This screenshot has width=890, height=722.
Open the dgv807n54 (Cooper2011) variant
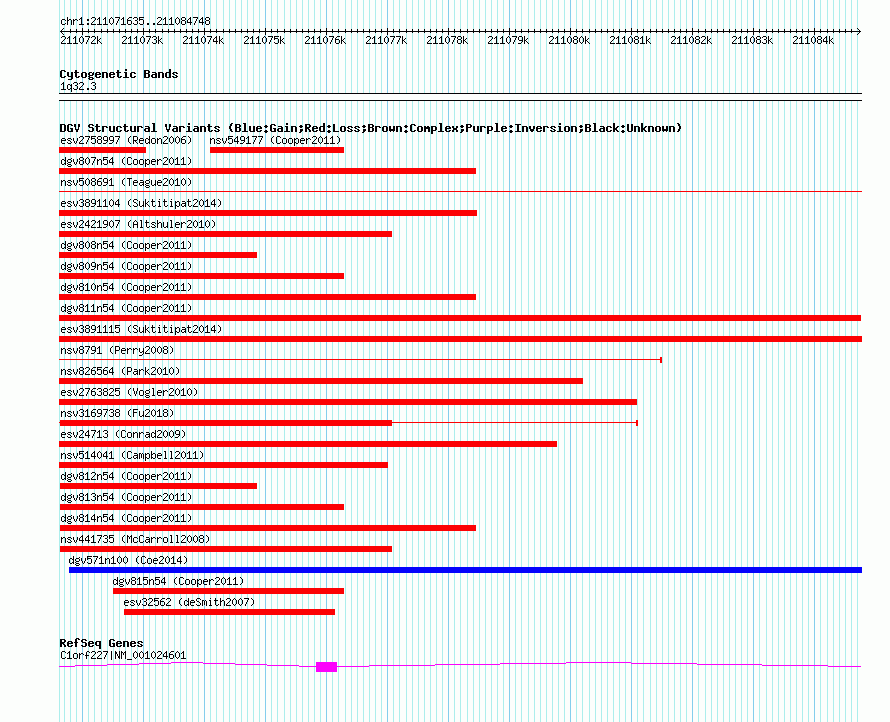click(126, 161)
